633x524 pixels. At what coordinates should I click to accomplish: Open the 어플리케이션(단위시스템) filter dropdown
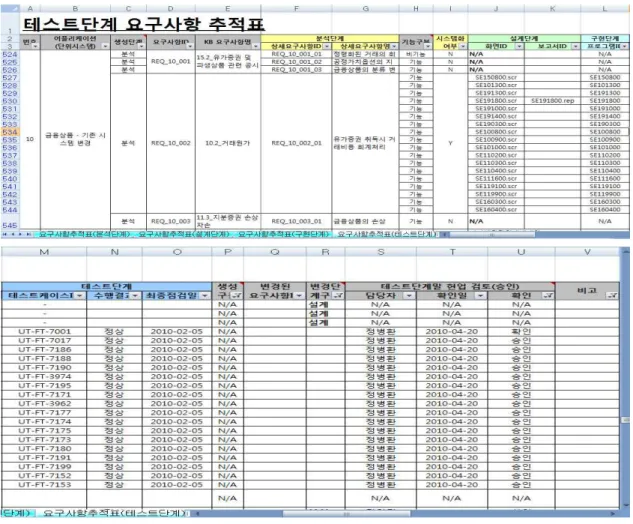point(105,46)
